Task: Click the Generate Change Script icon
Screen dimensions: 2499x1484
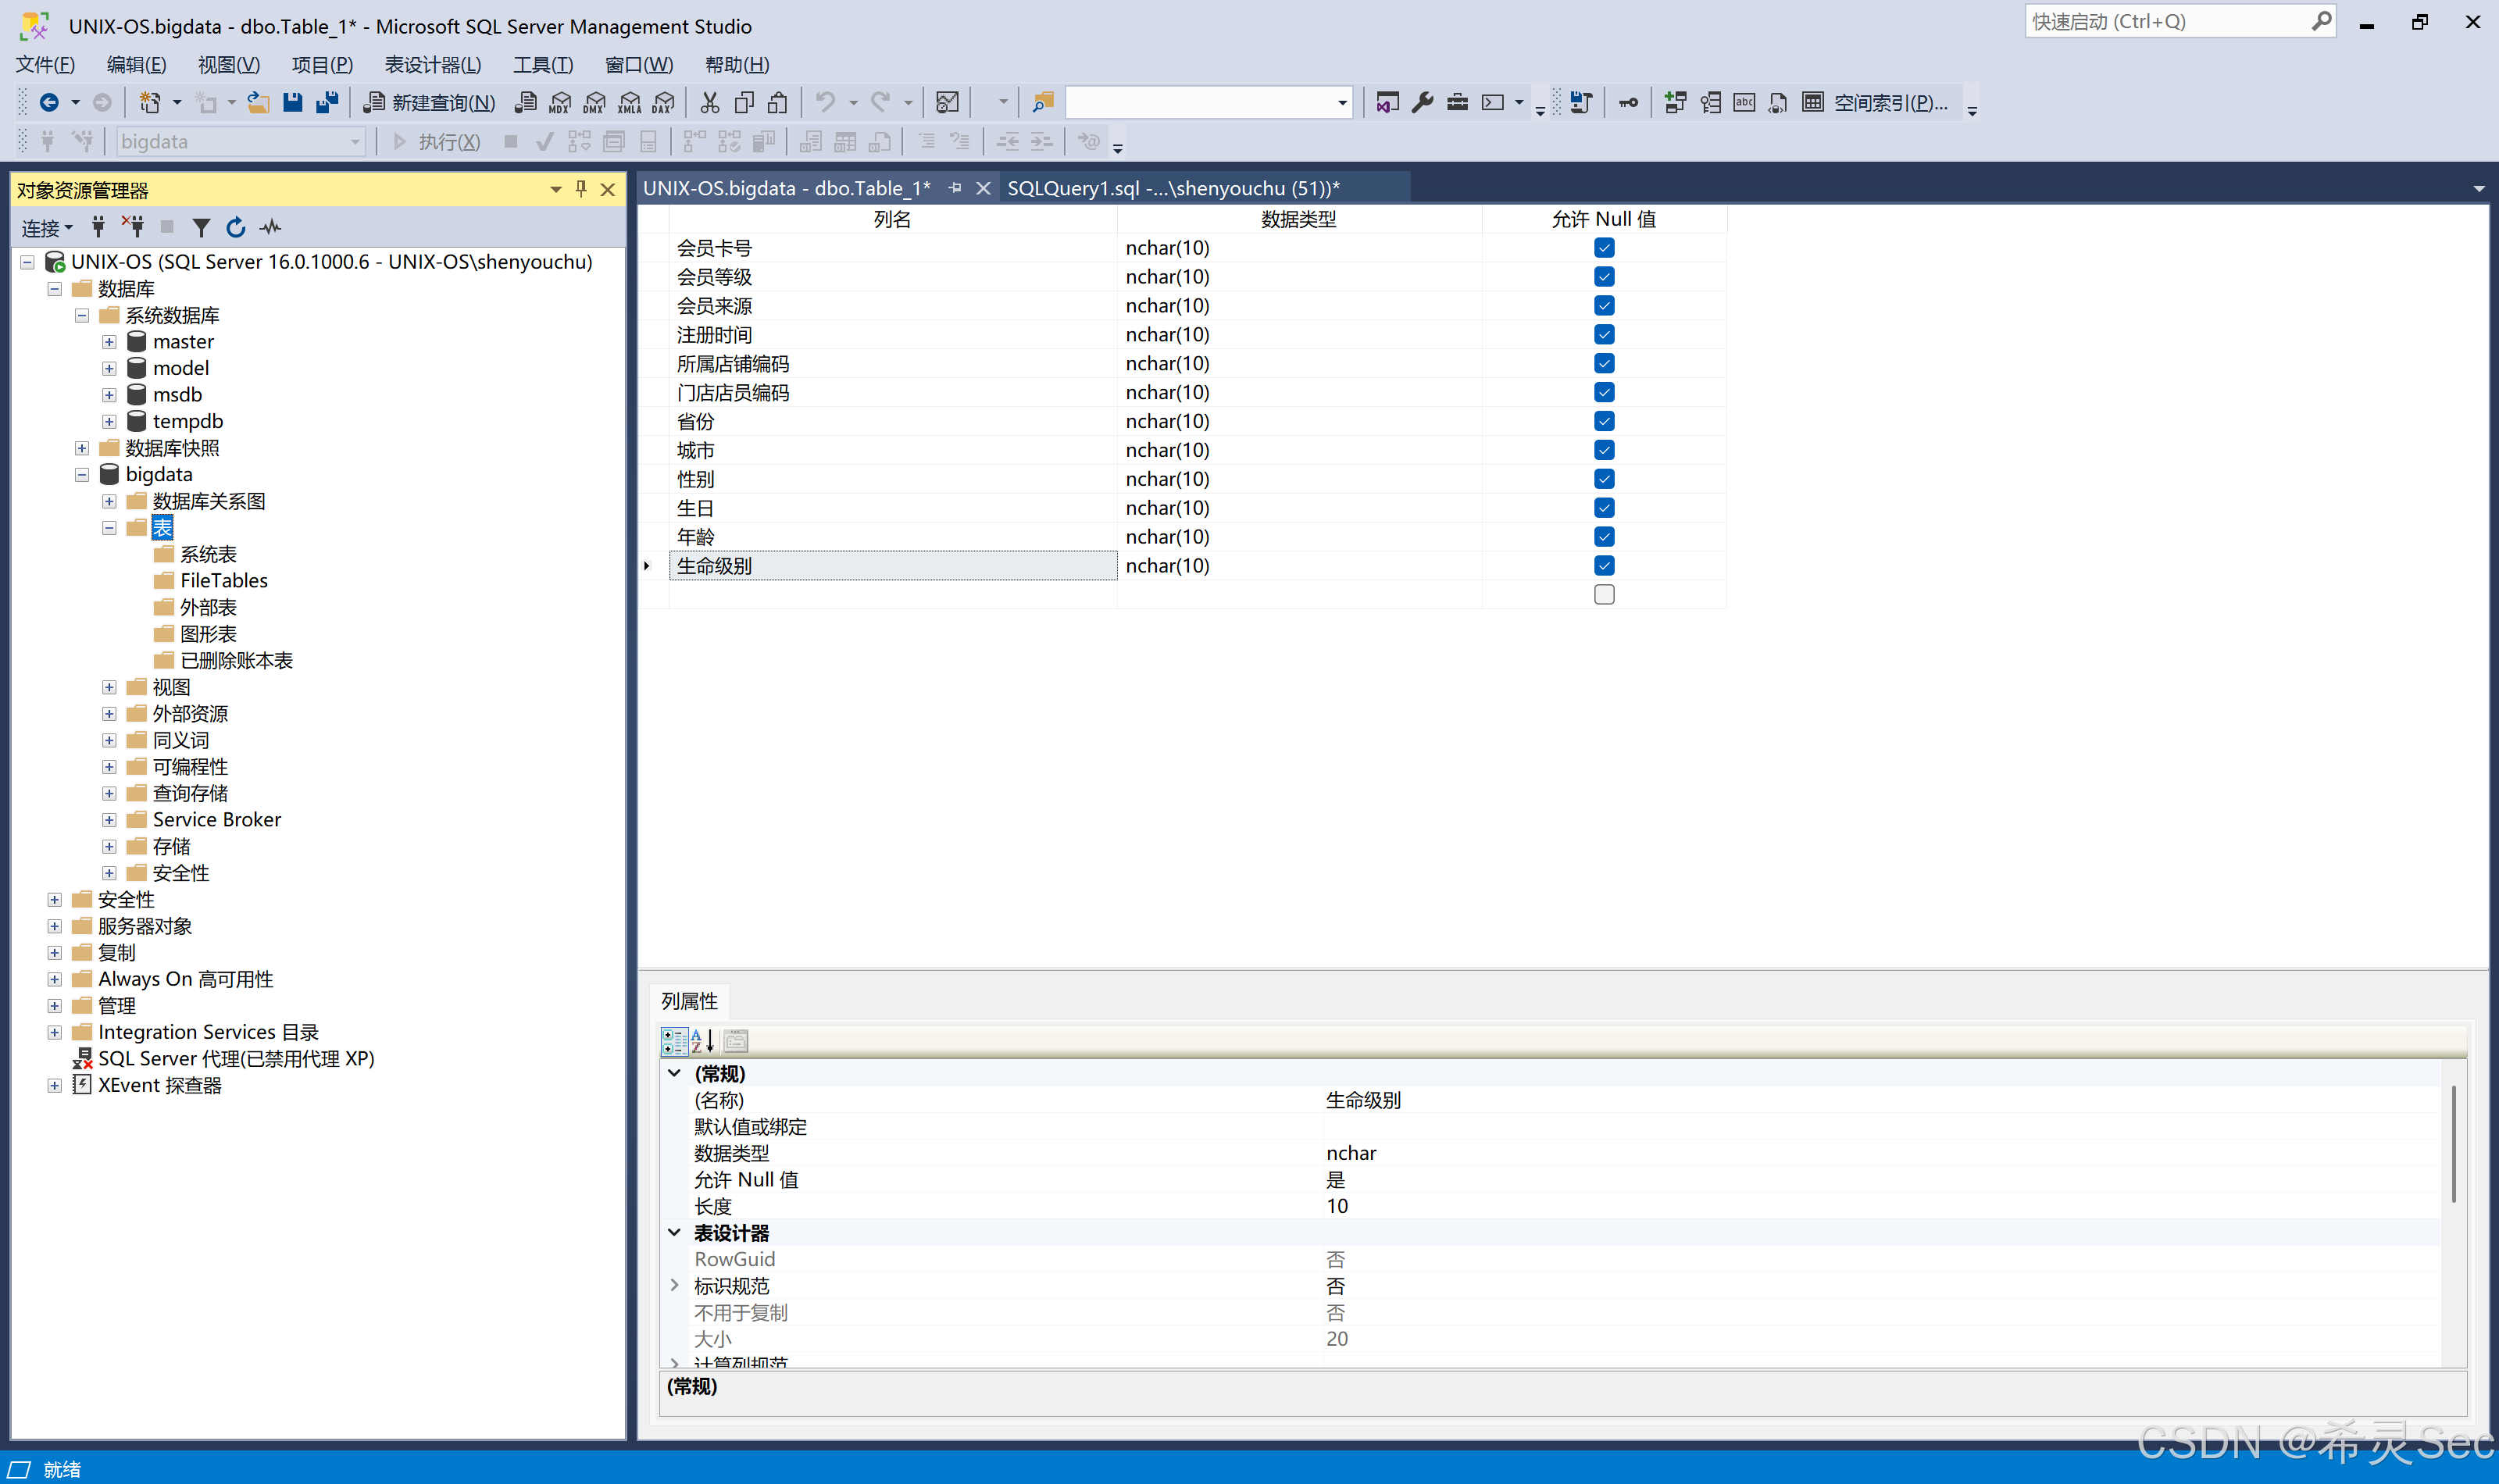Action: pos(1581,102)
